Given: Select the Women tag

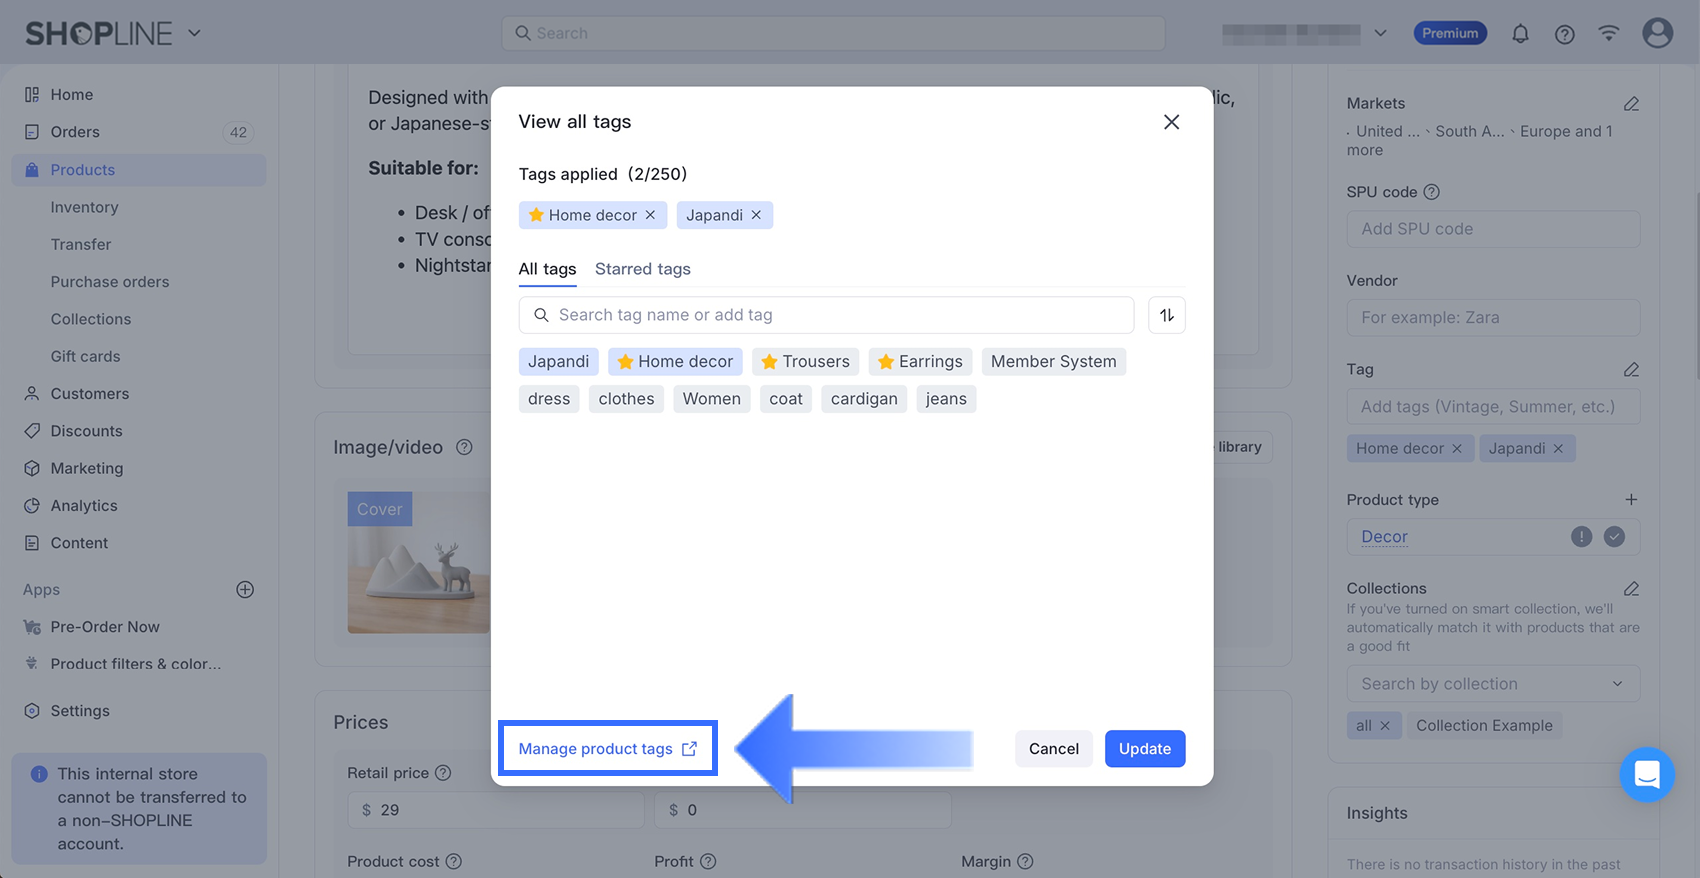Looking at the screenshot, I should pos(712,399).
